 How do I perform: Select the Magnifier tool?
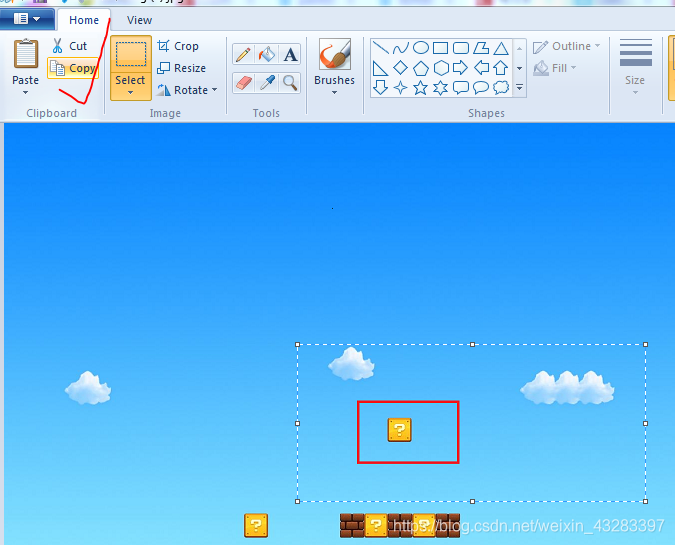pyautogui.click(x=290, y=83)
